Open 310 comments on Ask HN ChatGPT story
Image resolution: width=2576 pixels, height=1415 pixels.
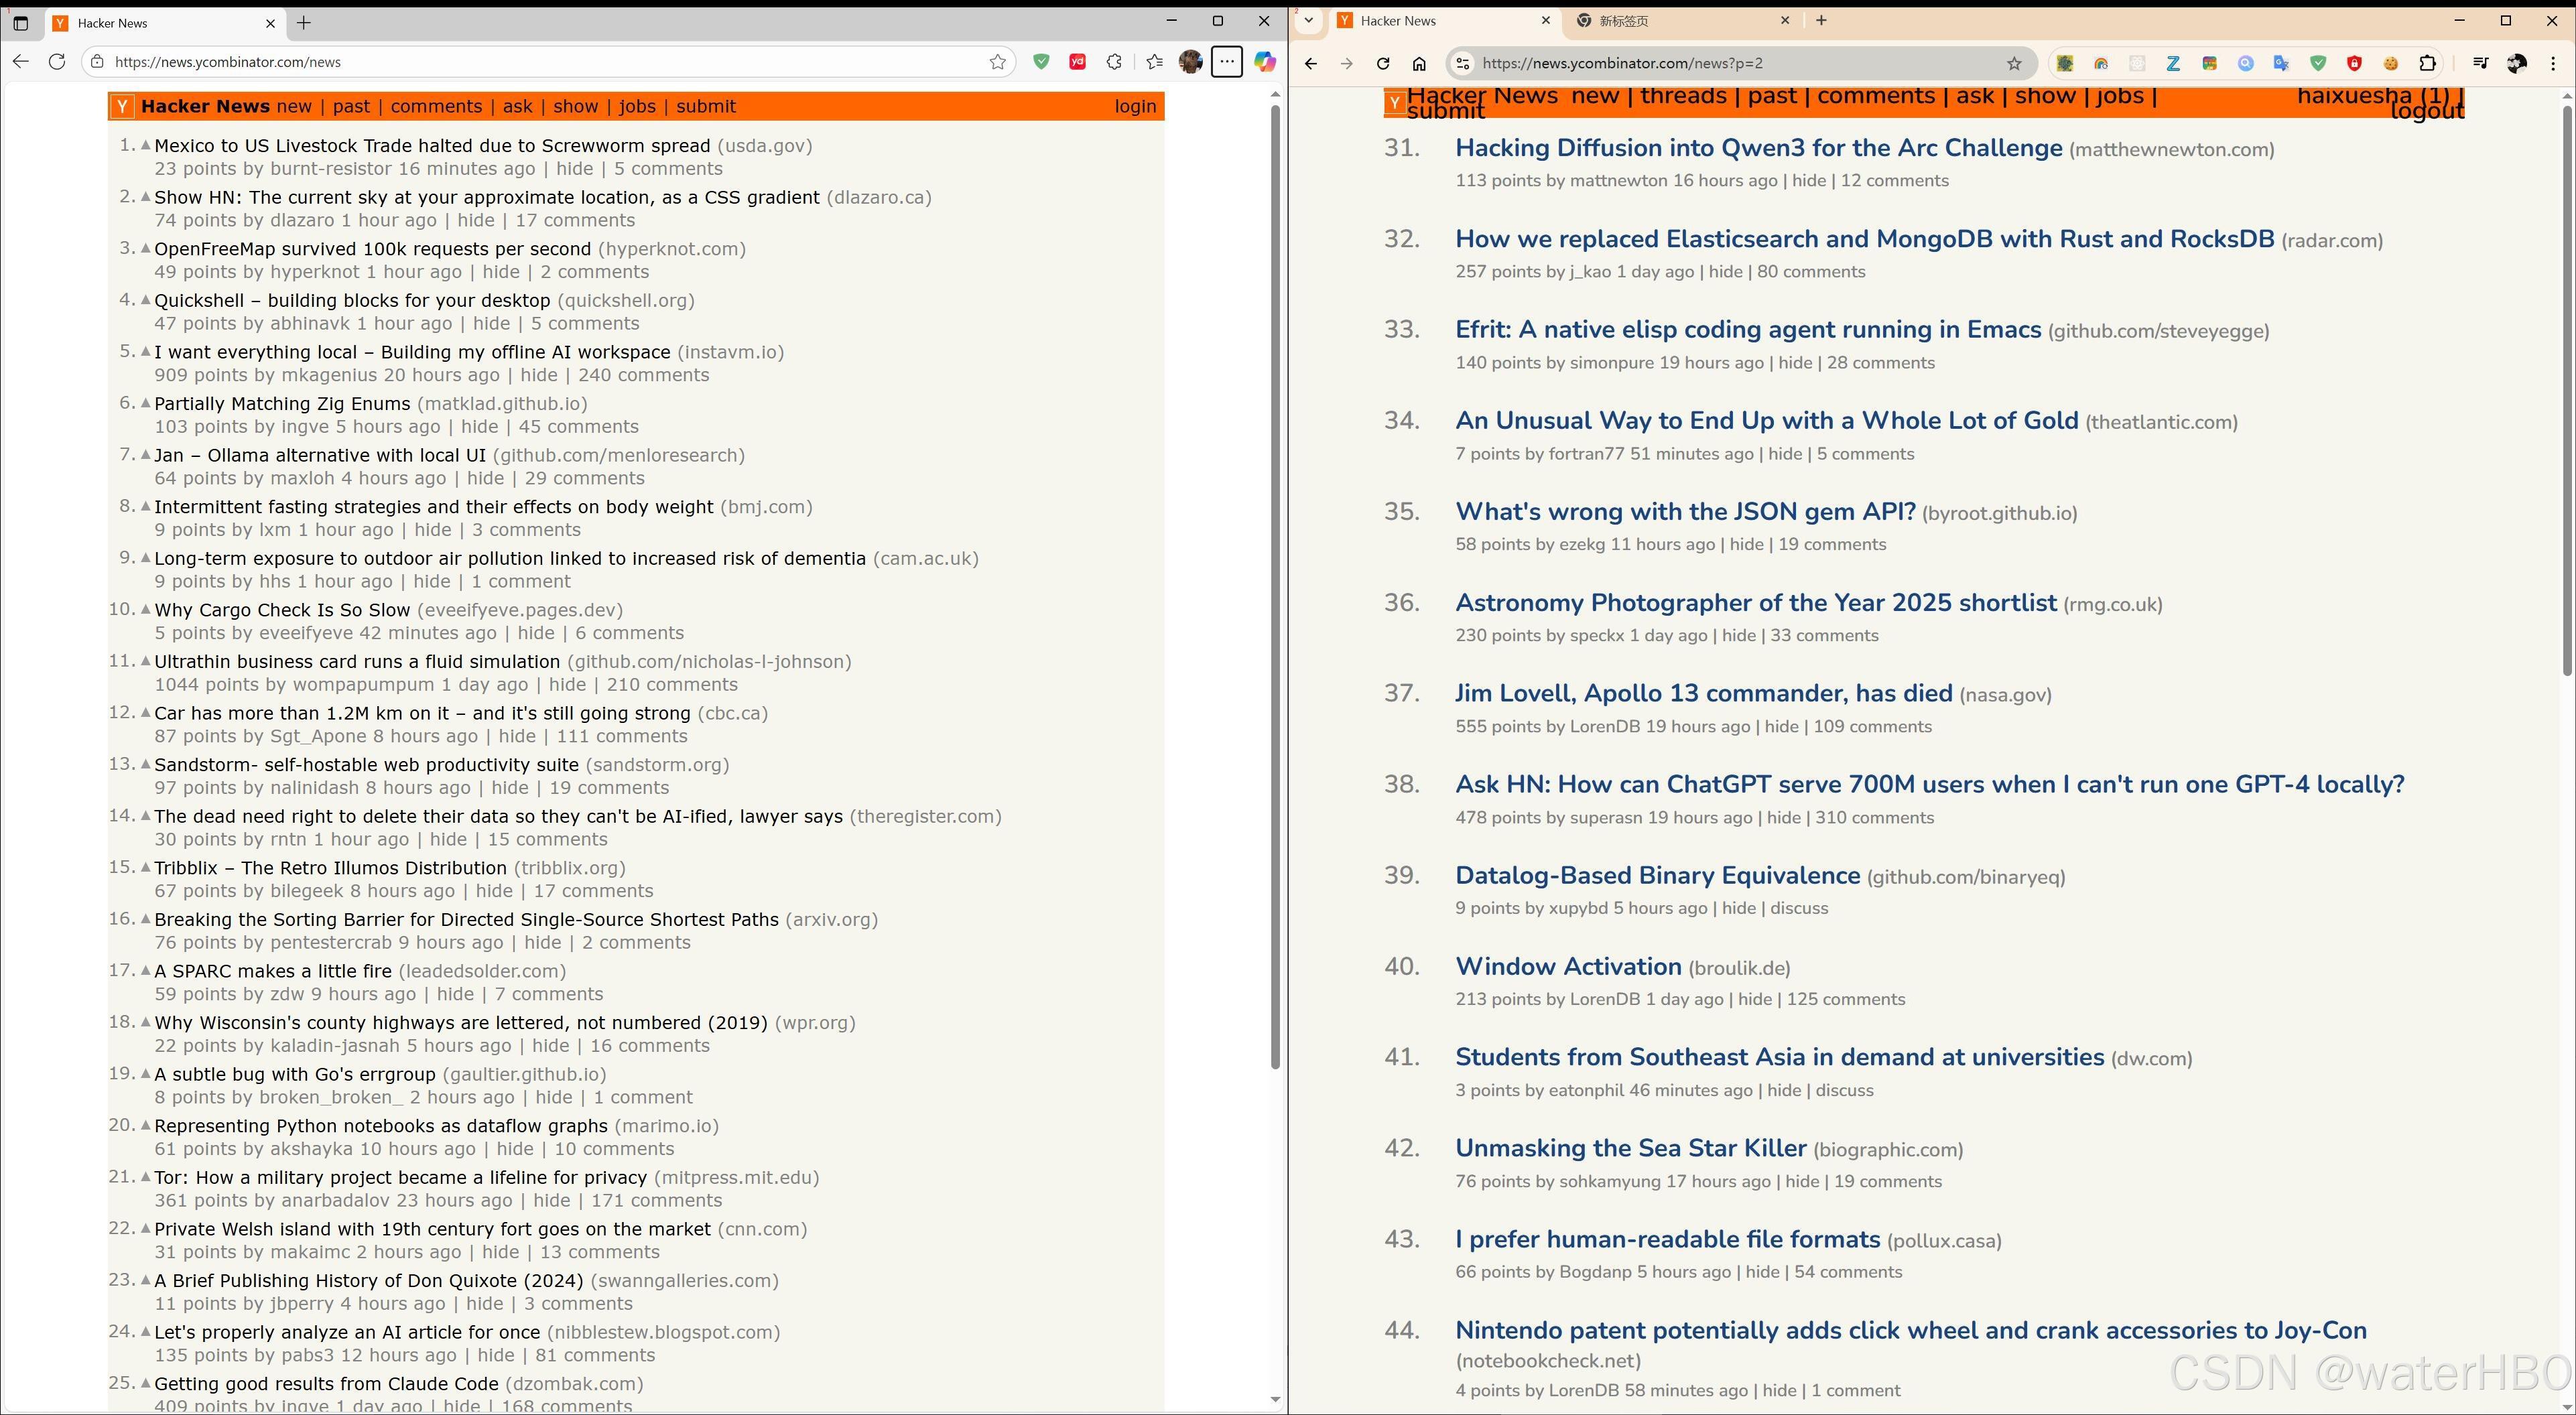(x=1874, y=817)
